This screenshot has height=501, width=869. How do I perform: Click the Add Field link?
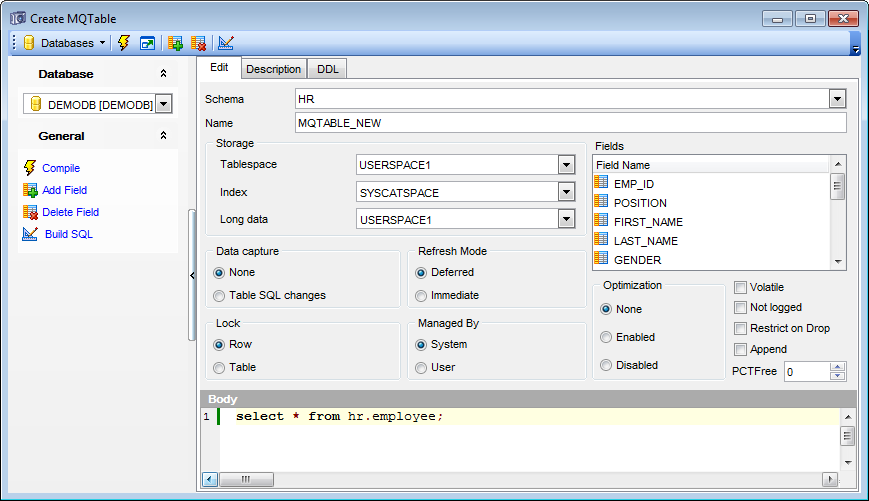coord(64,190)
